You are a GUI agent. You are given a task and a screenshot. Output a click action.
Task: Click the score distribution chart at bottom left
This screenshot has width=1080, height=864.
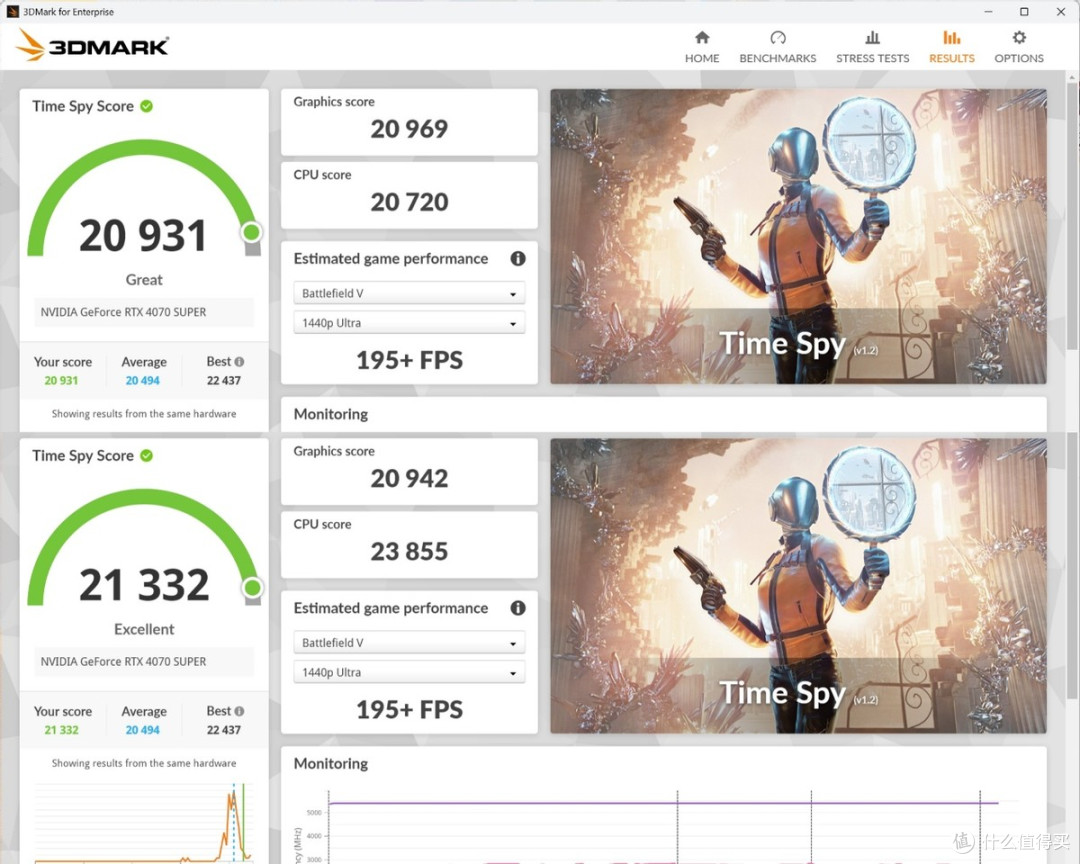(143, 822)
